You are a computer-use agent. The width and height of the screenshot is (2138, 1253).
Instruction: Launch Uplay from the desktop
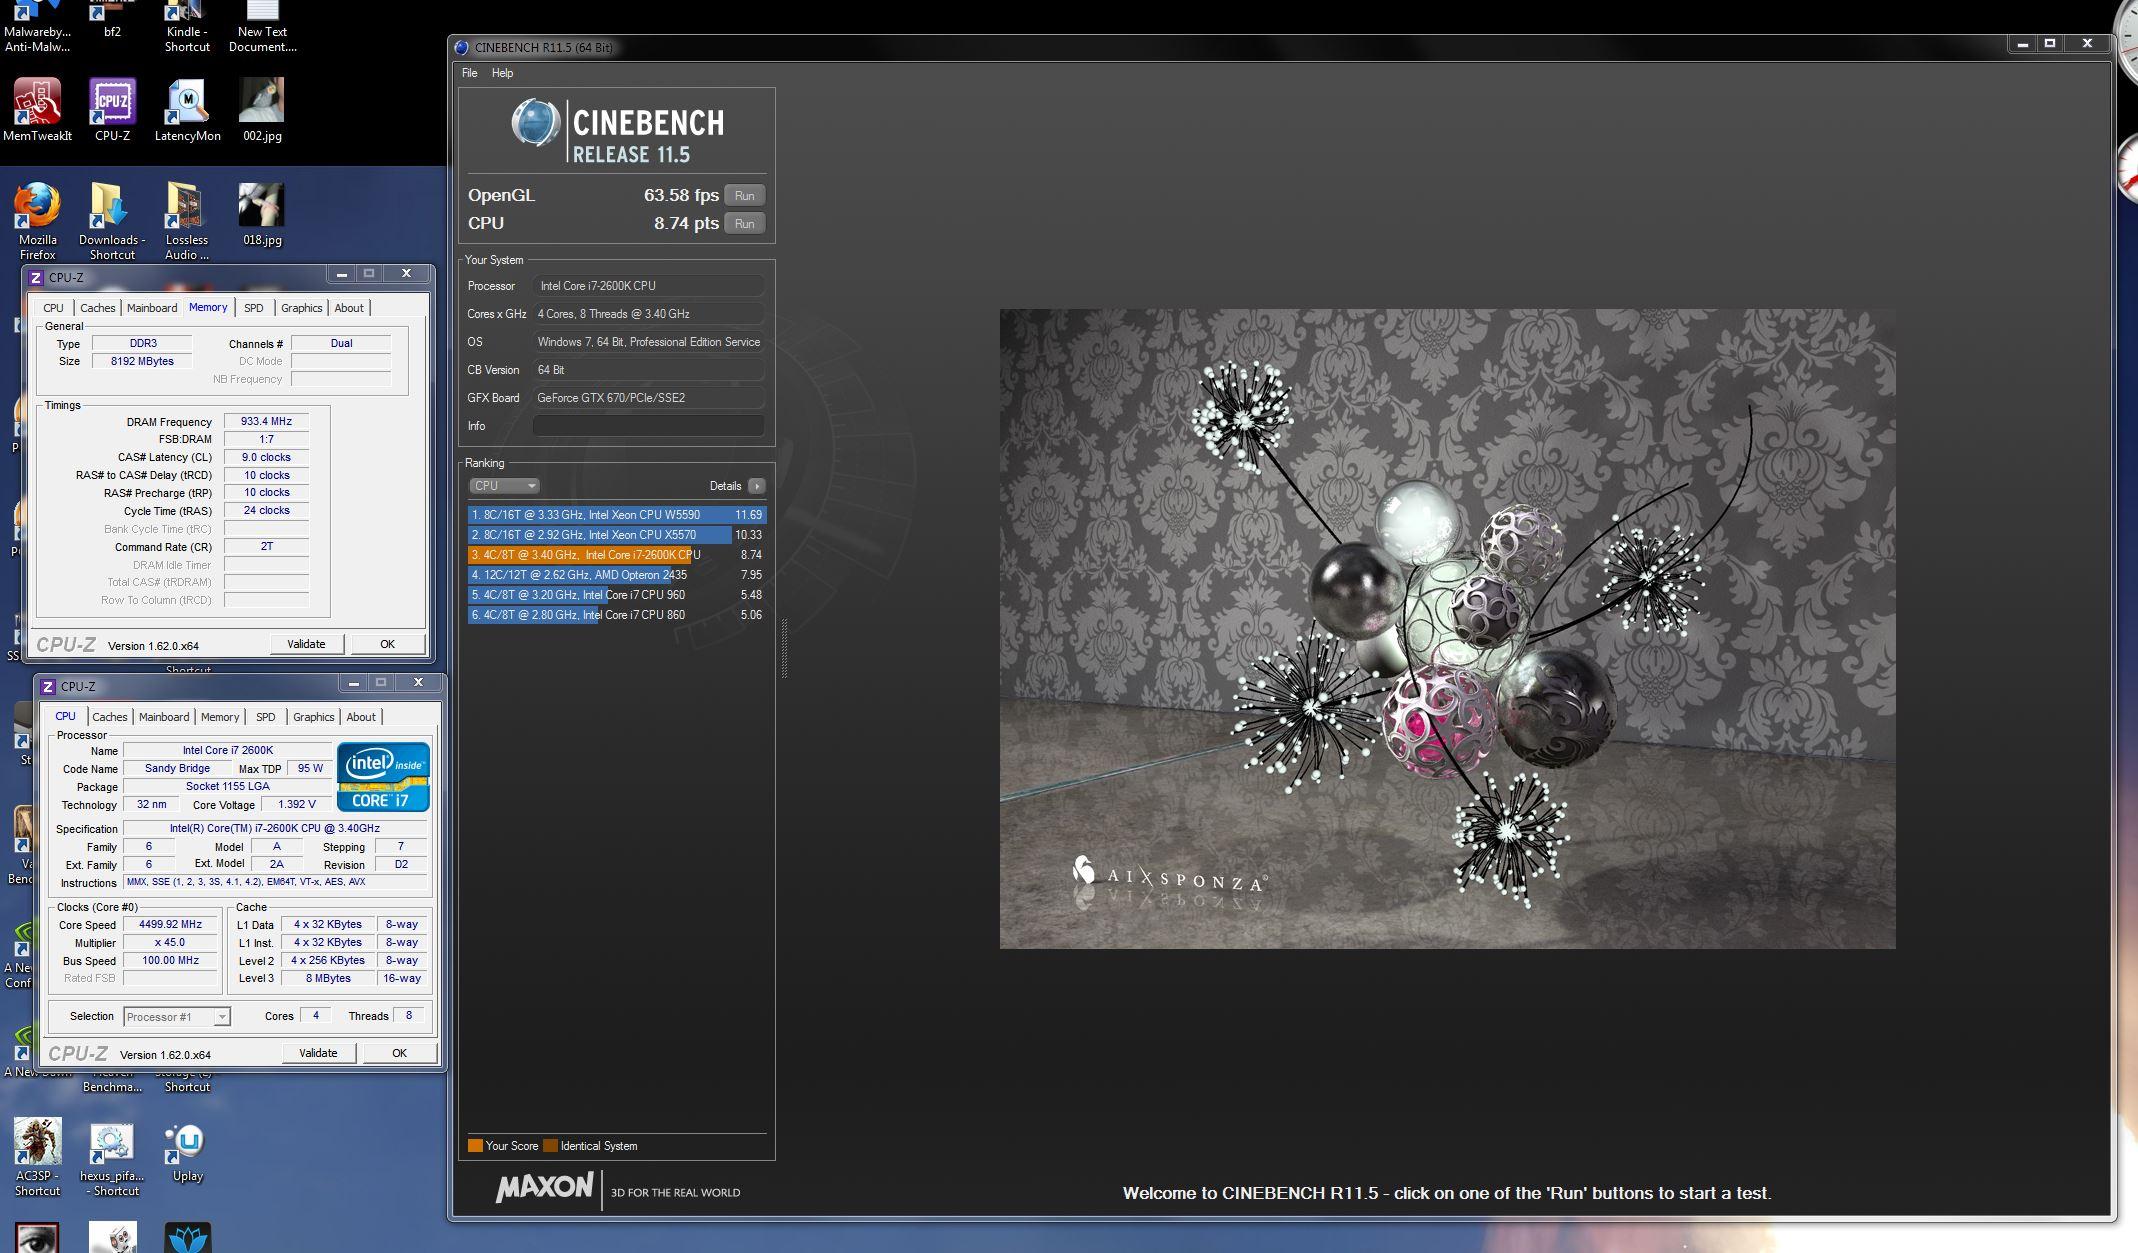187,1150
